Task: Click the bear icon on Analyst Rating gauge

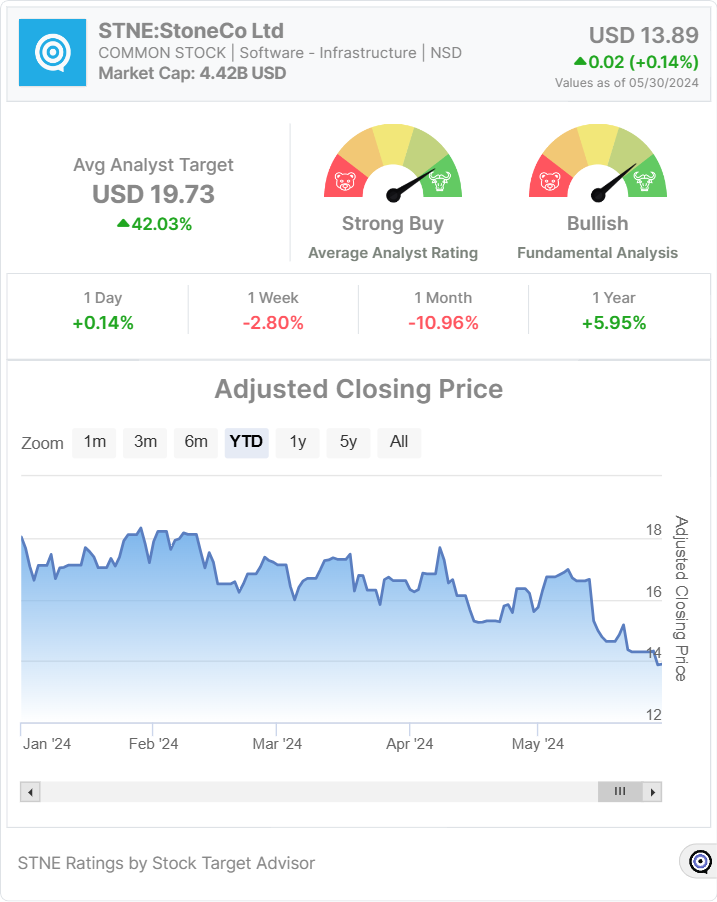Action: click(x=346, y=182)
